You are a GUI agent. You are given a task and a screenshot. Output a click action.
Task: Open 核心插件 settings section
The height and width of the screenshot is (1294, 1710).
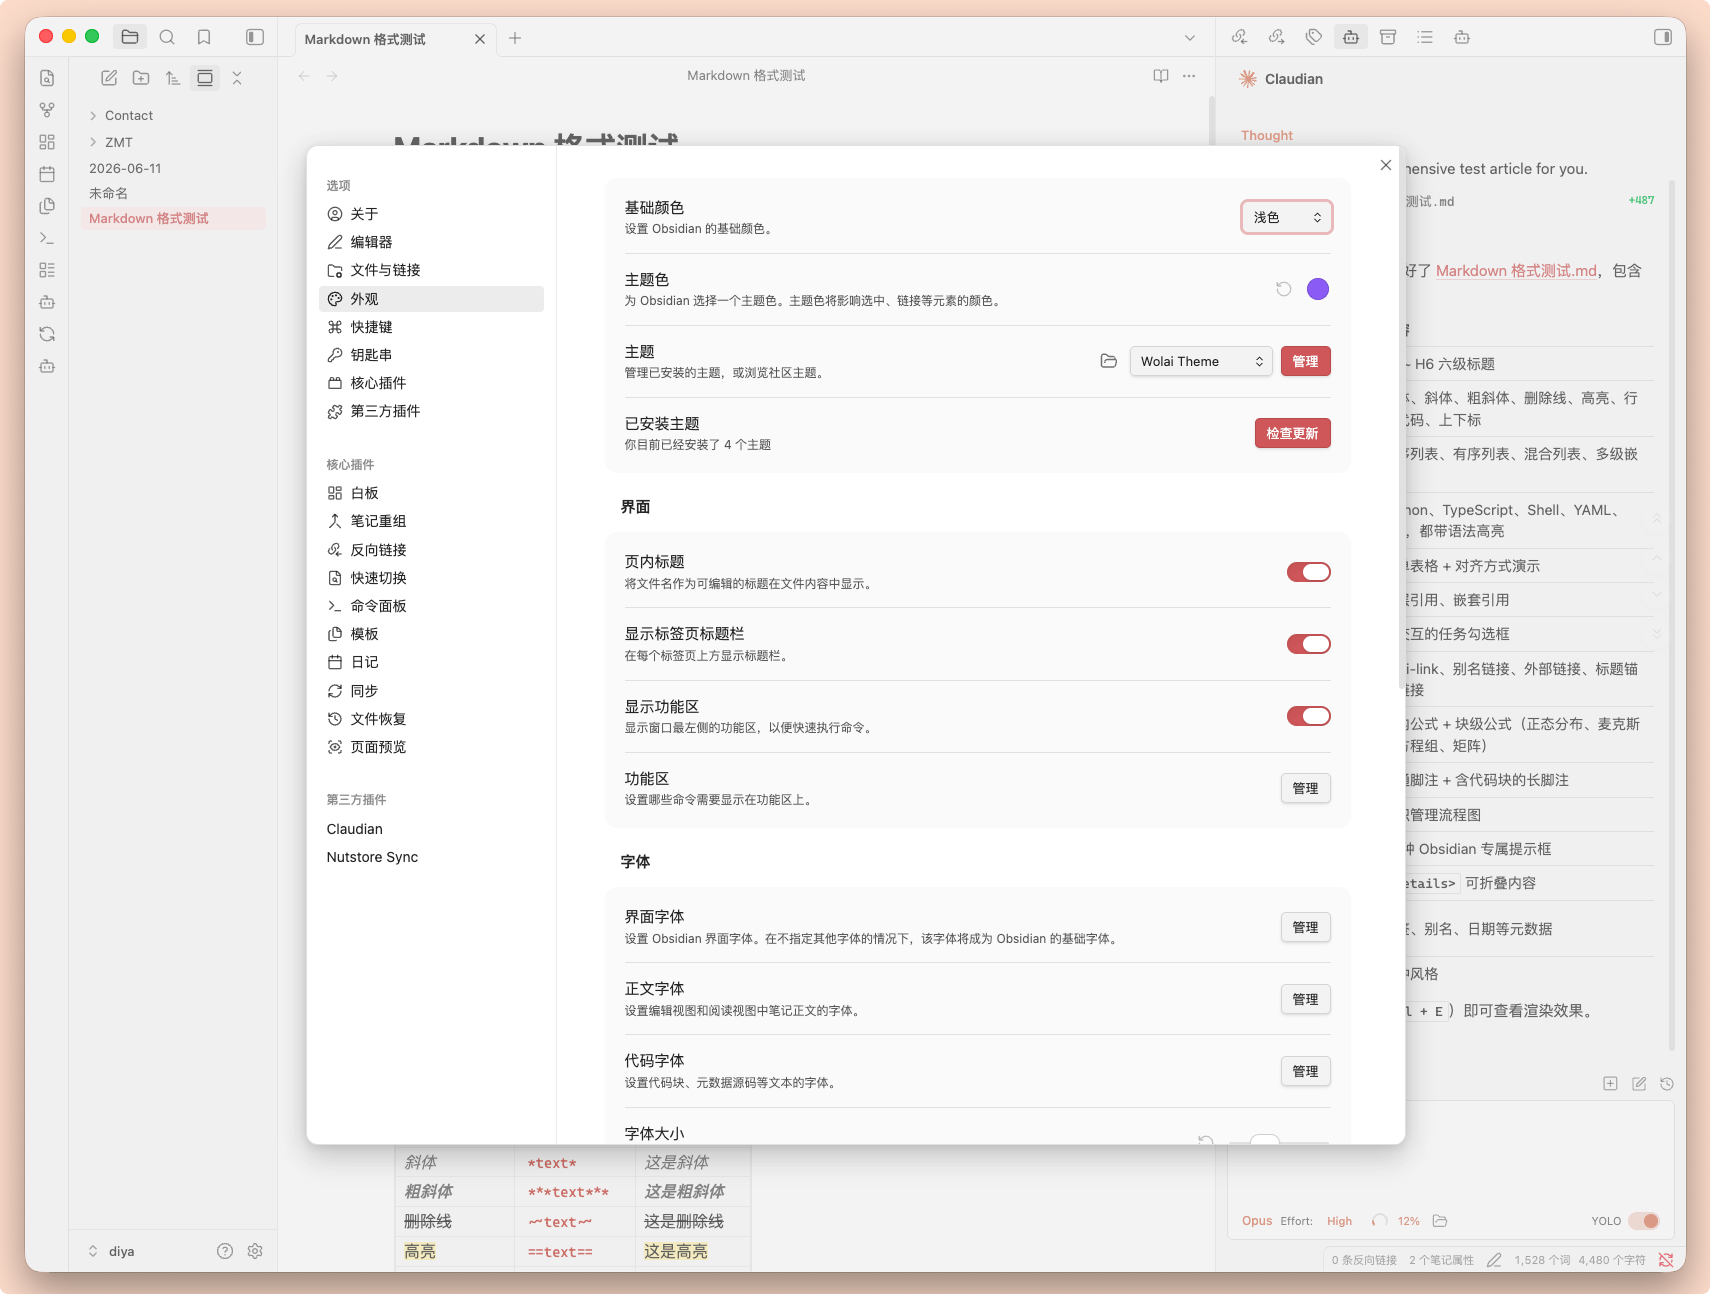[x=431, y=383]
